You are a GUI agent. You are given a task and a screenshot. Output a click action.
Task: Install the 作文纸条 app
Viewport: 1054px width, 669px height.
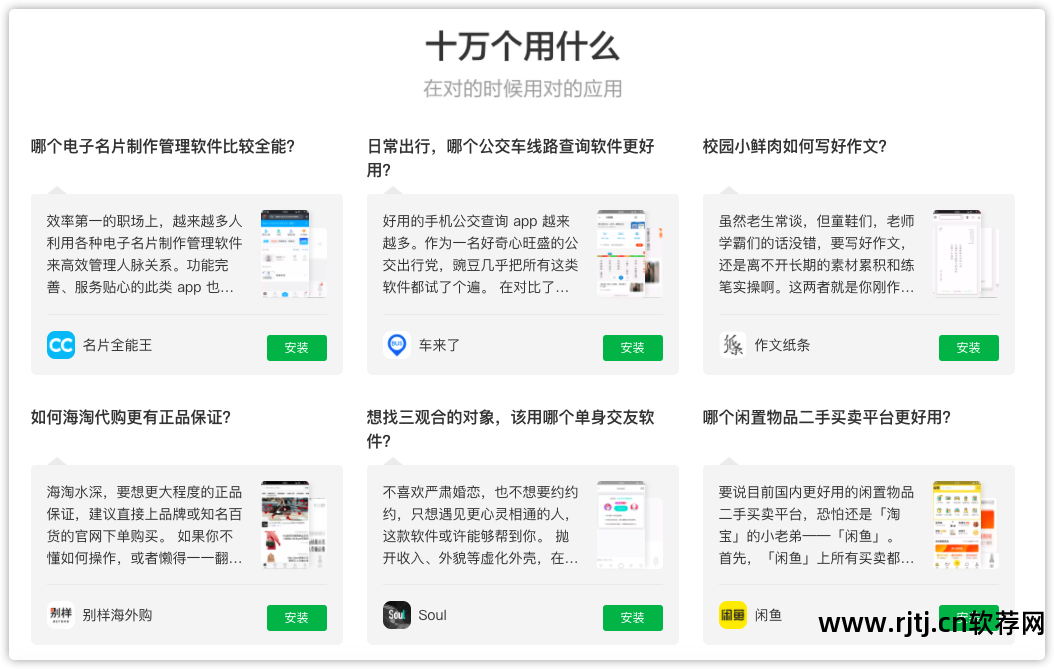pyautogui.click(x=969, y=348)
